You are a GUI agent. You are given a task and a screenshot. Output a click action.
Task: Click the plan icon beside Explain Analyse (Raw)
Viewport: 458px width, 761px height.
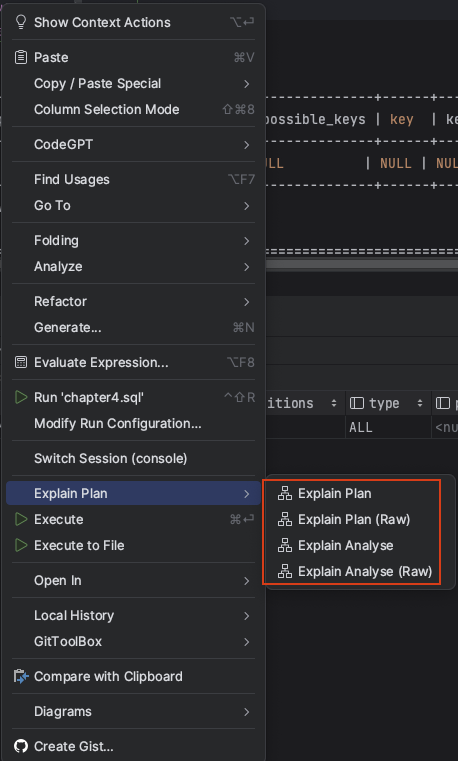pos(285,572)
